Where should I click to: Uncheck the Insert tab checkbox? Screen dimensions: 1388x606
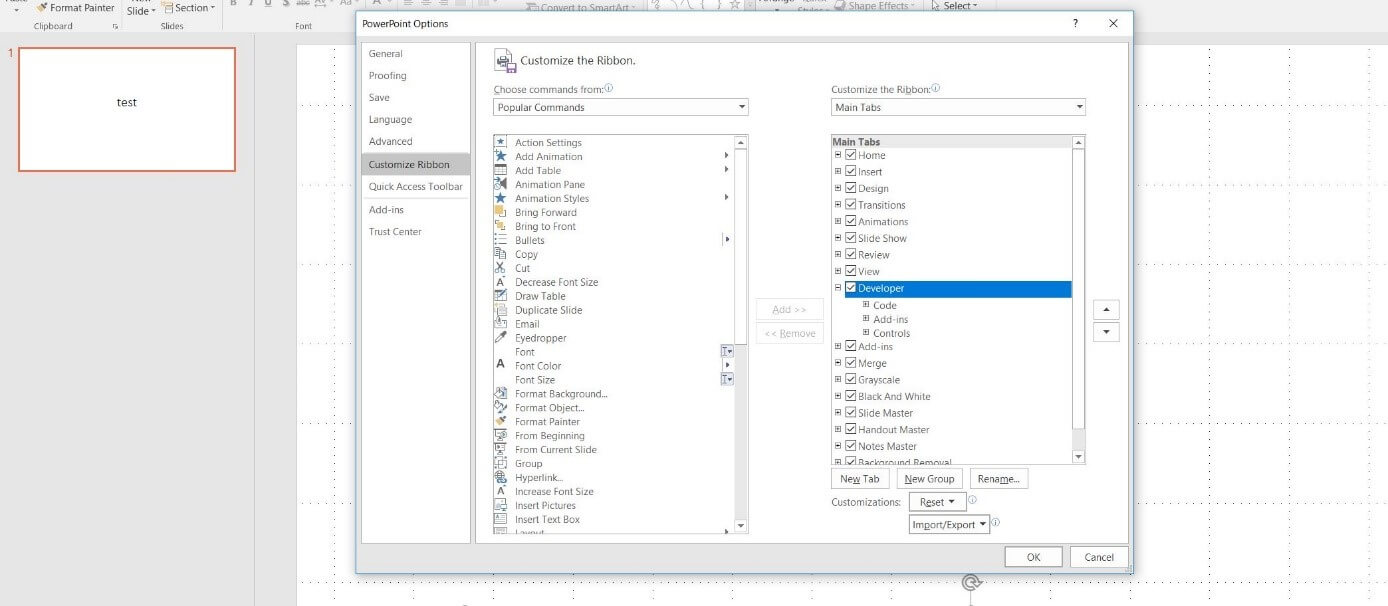(851, 172)
